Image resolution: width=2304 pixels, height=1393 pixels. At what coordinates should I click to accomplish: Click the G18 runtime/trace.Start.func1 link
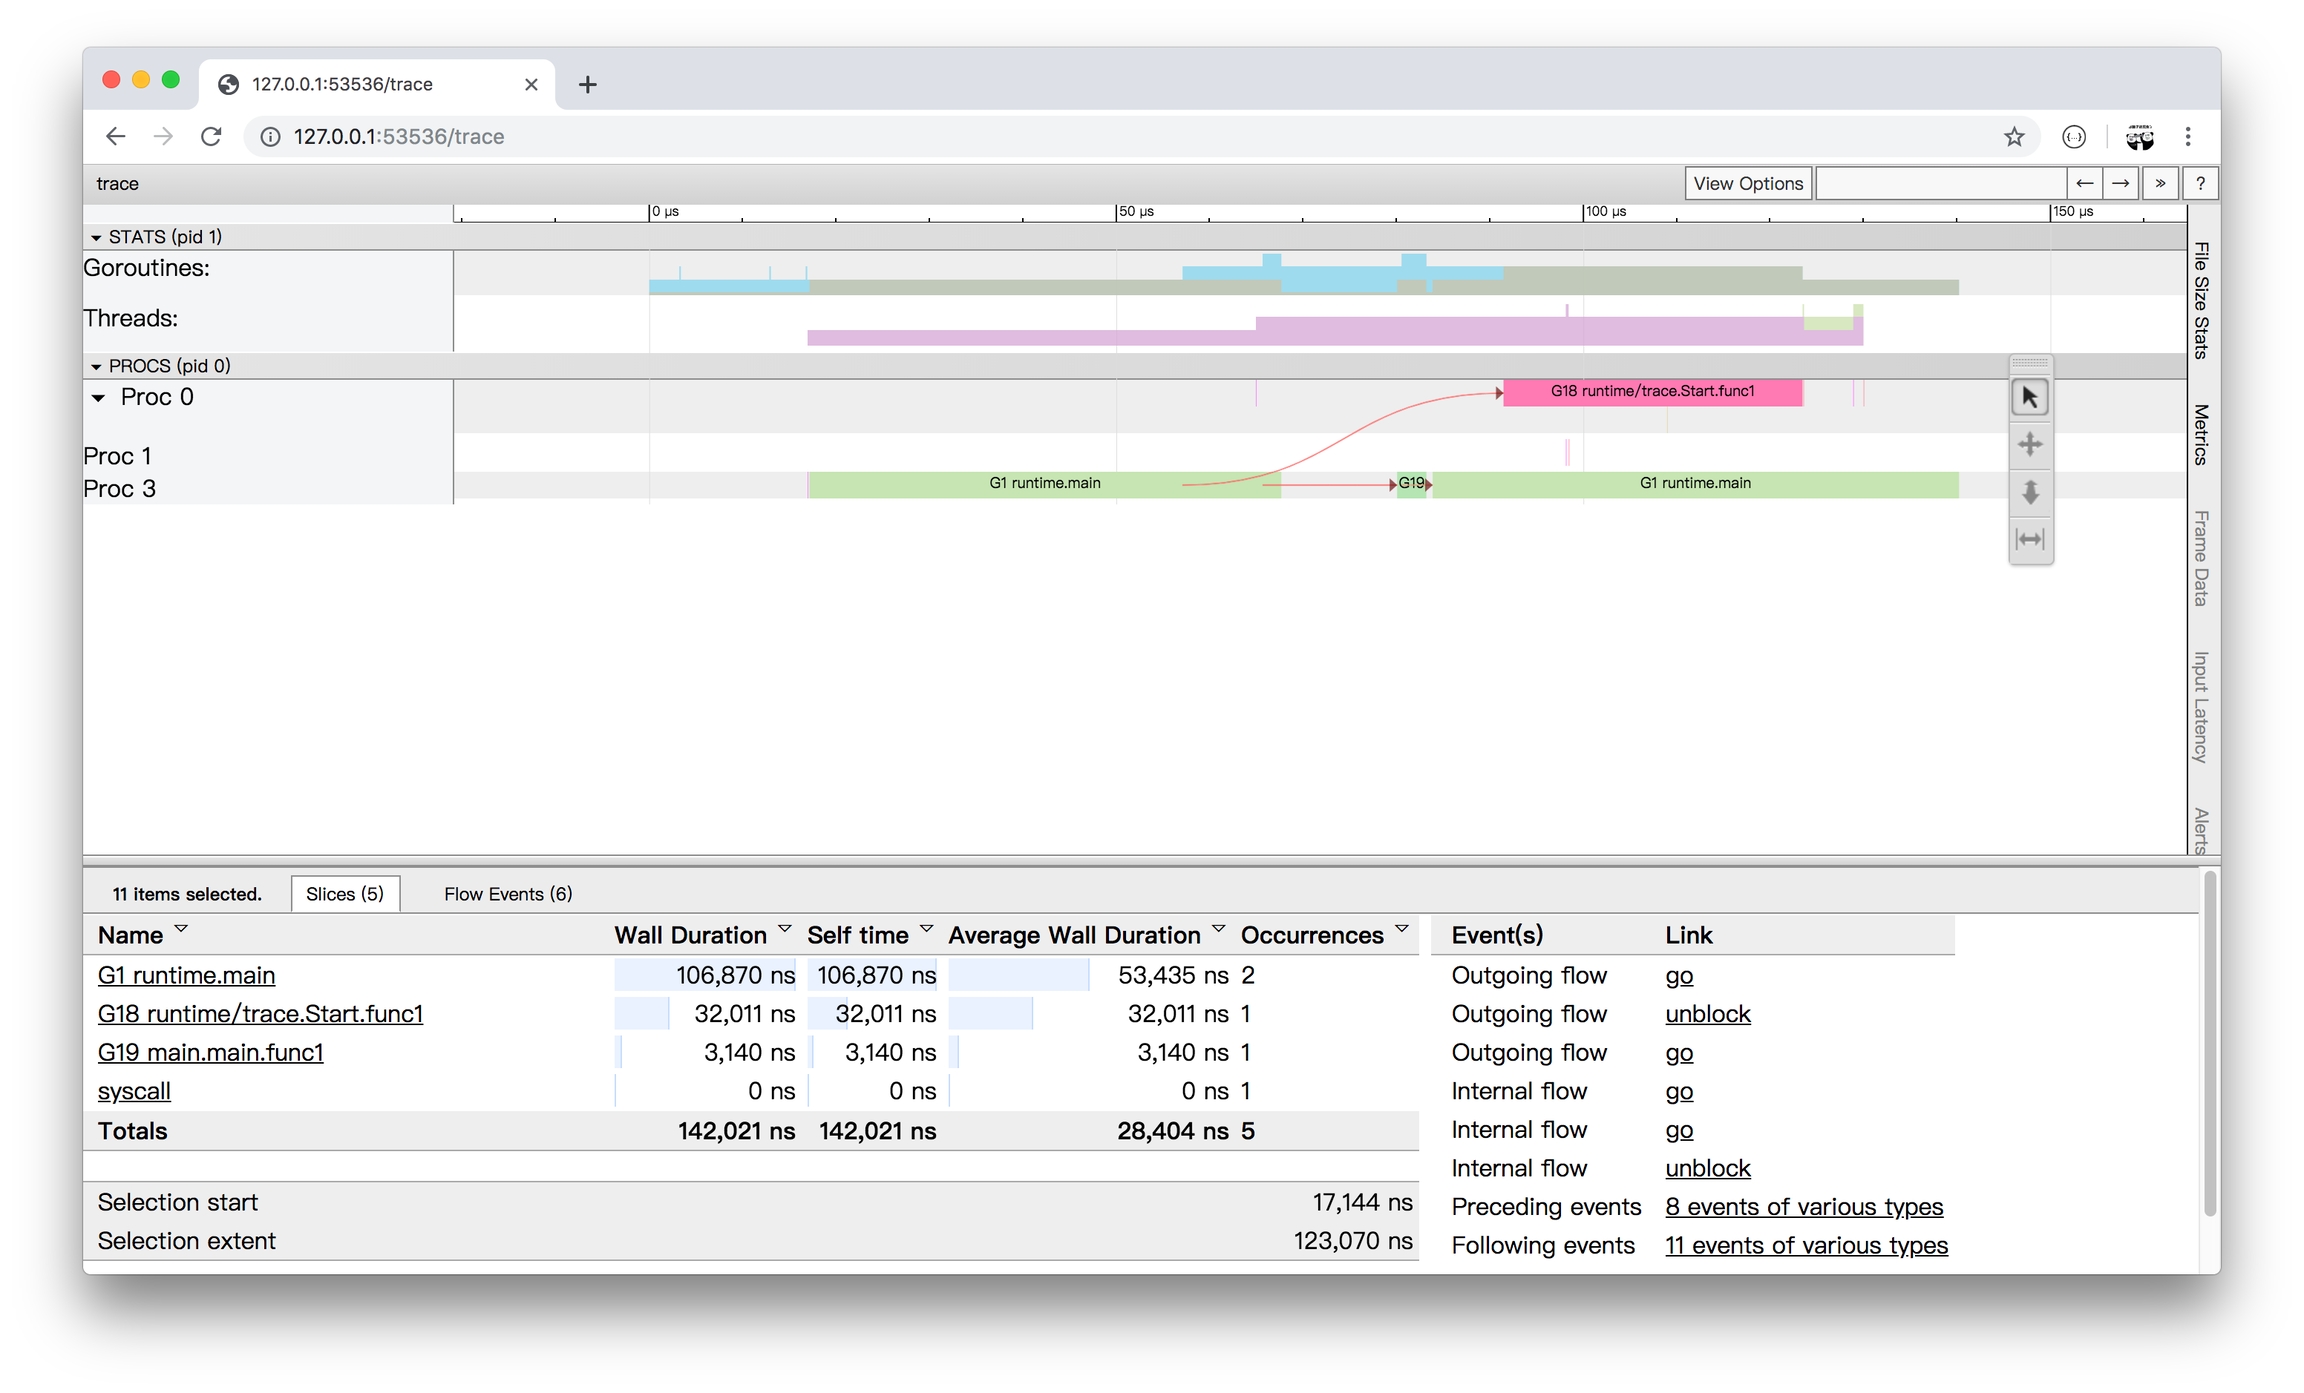(260, 1014)
